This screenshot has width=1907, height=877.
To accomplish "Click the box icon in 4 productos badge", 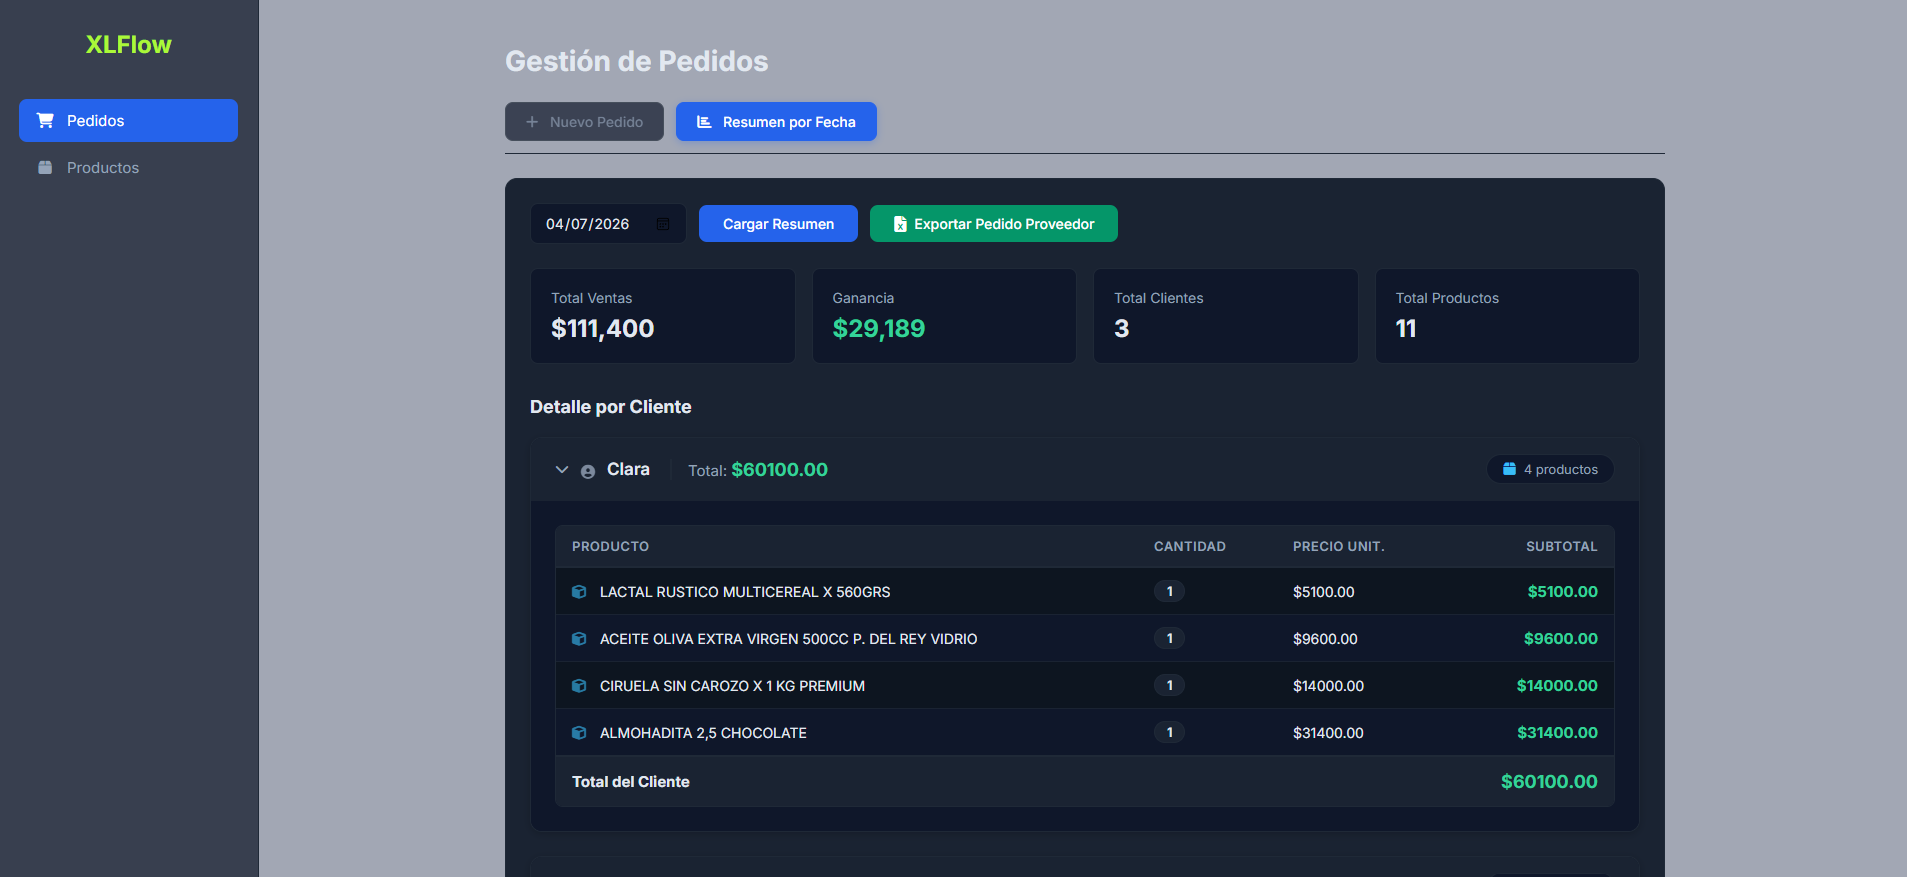I will [x=1510, y=469].
